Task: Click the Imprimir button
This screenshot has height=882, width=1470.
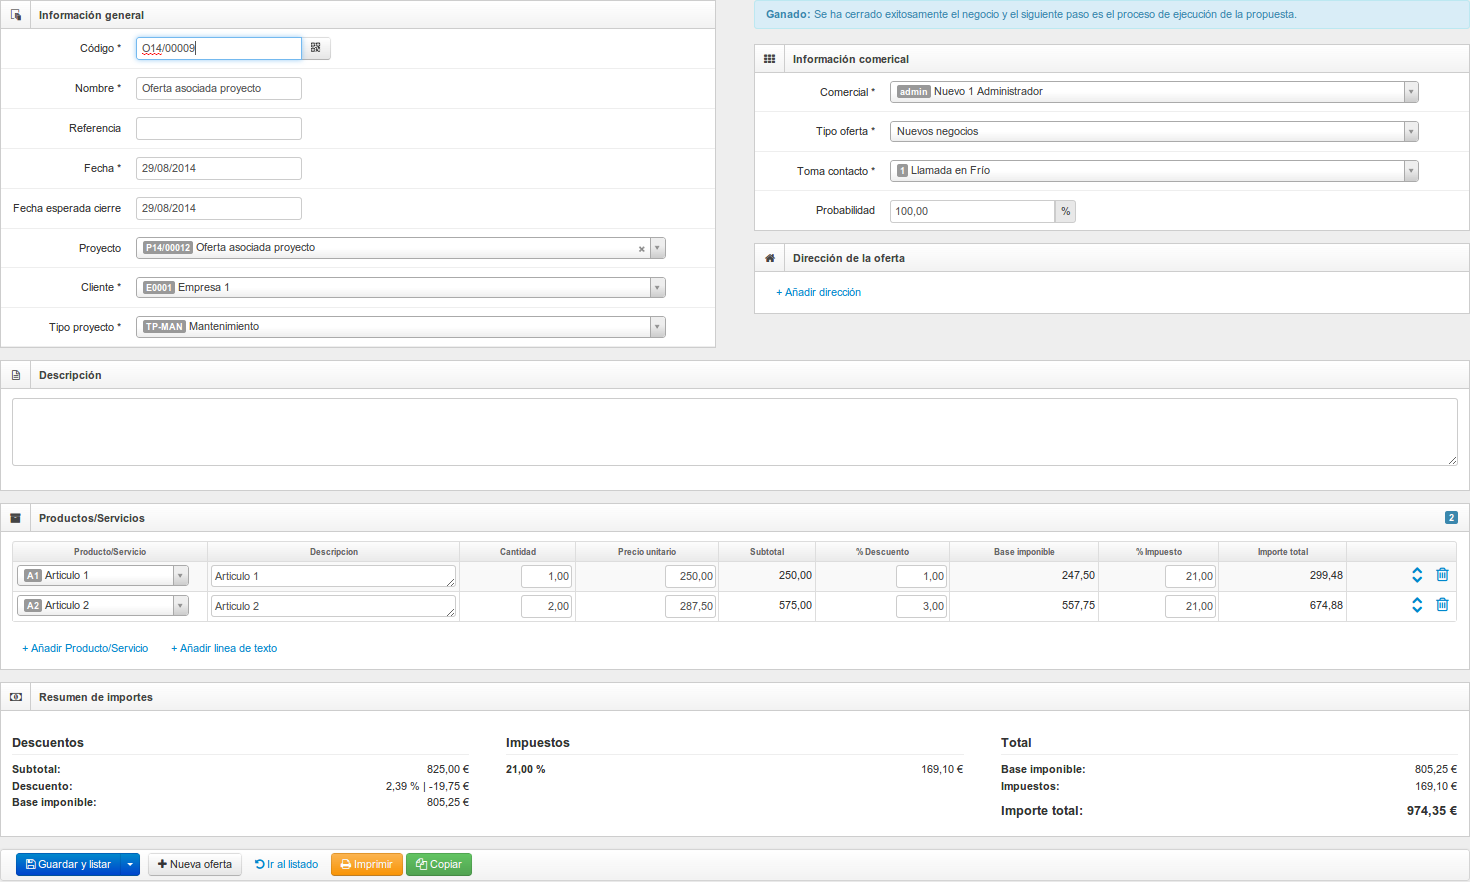Action: tap(367, 864)
